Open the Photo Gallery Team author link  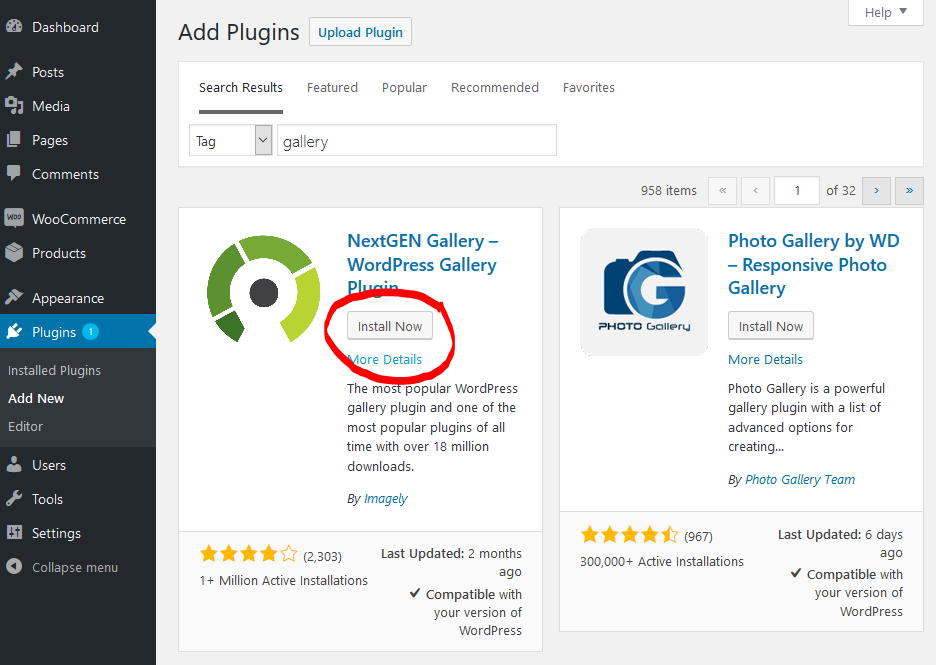tap(800, 479)
